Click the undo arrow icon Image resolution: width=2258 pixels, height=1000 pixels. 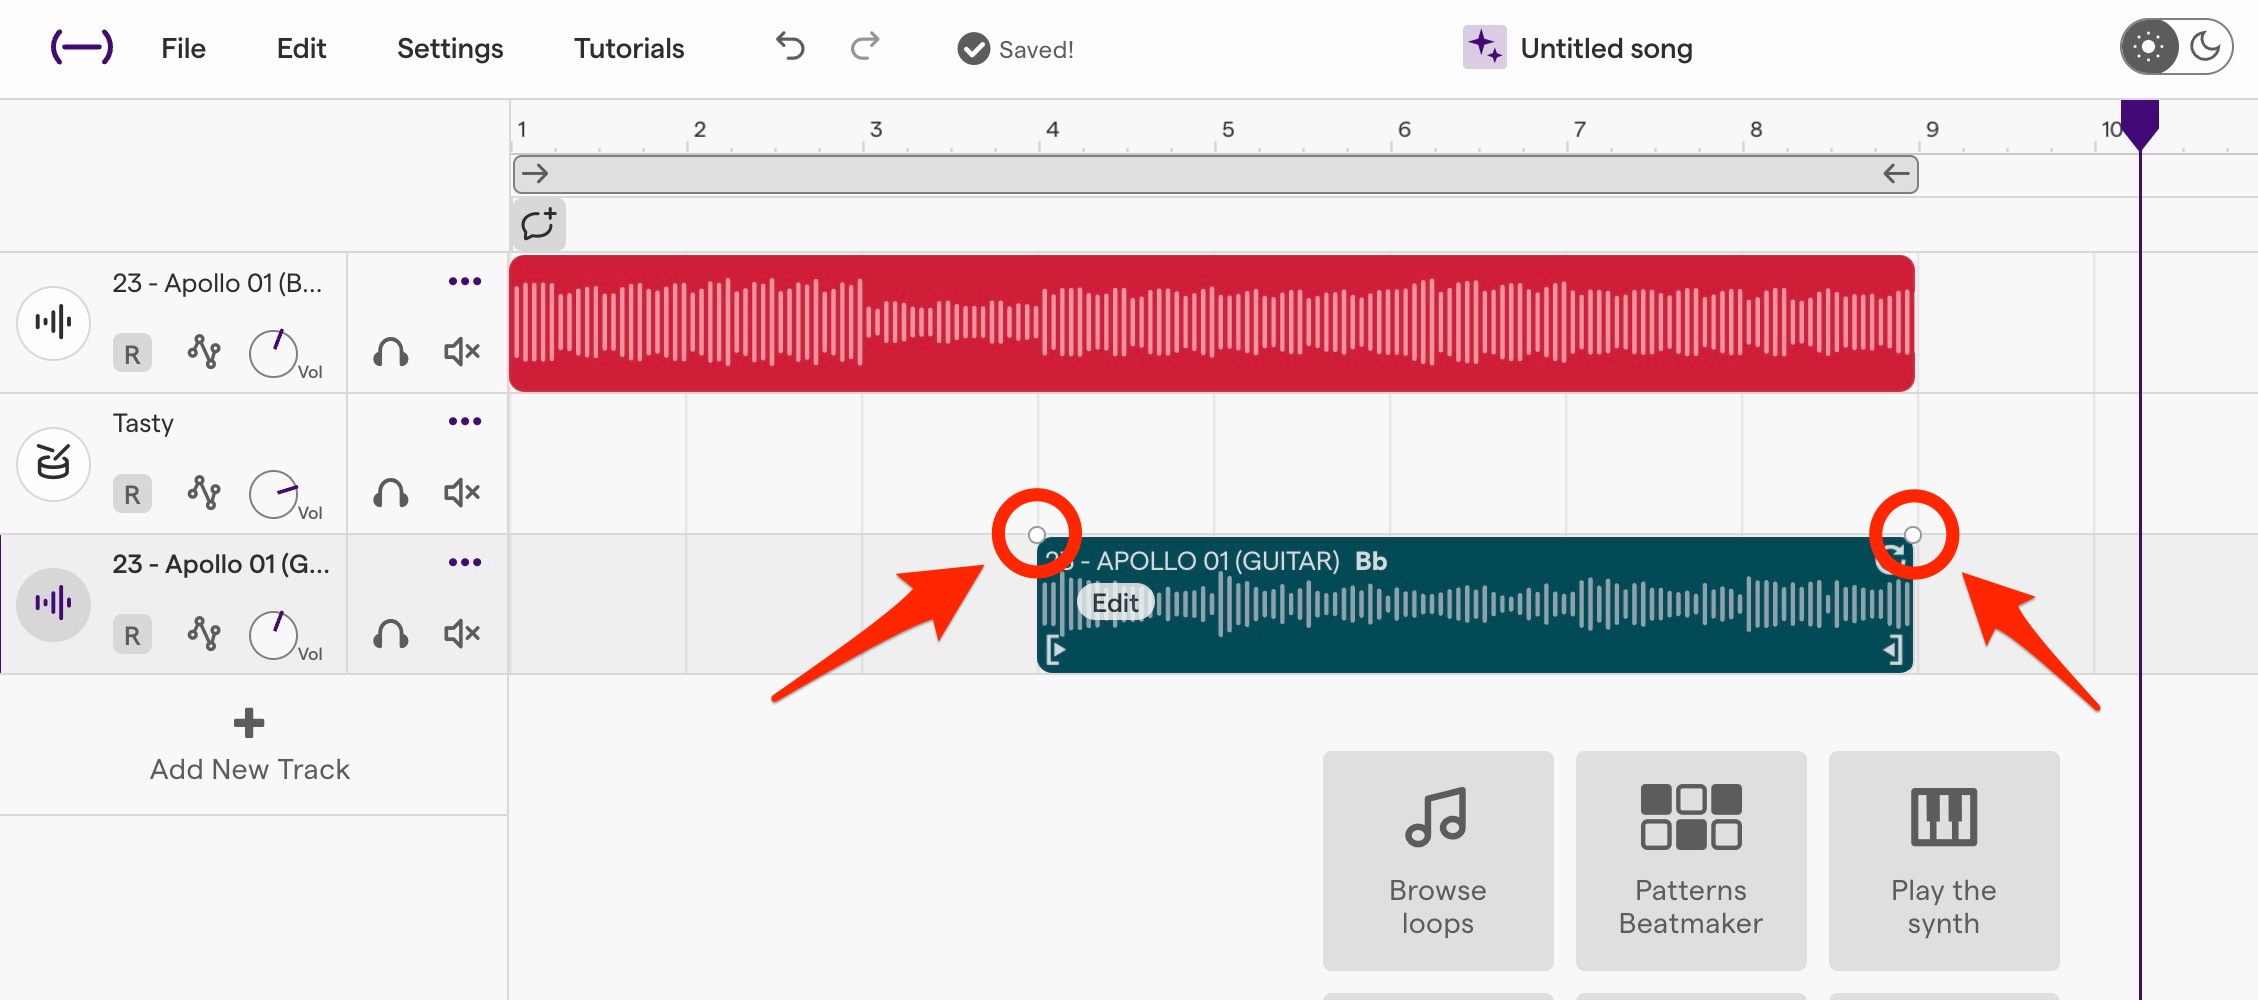(x=790, y=47)
